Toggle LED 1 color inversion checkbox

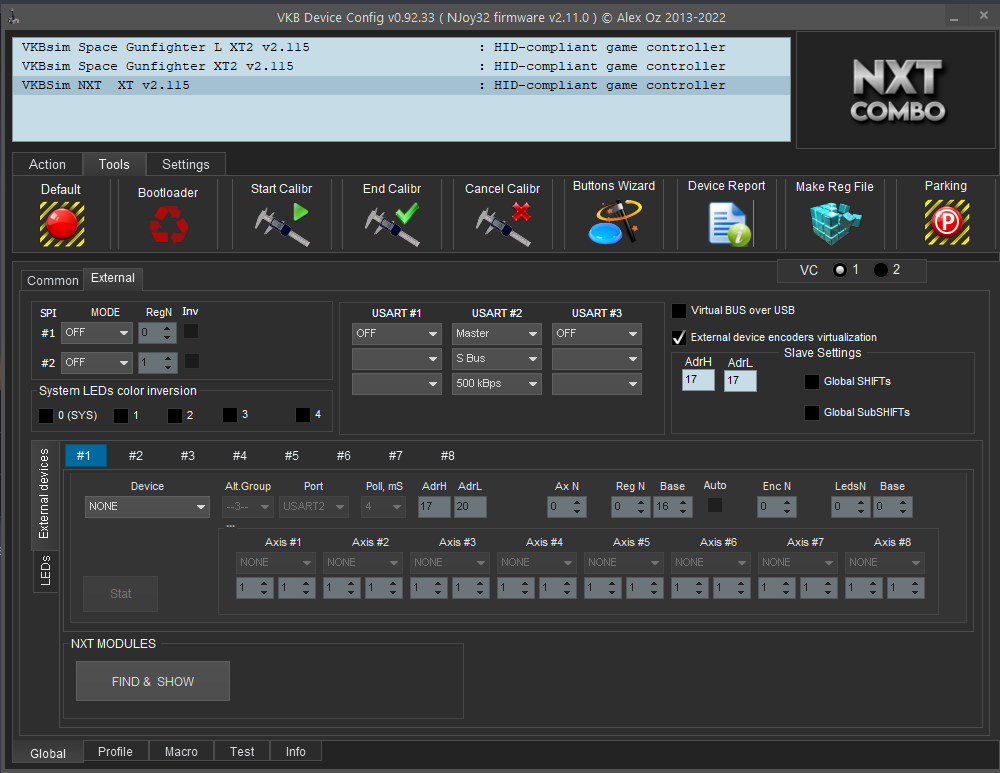(121, 416)
